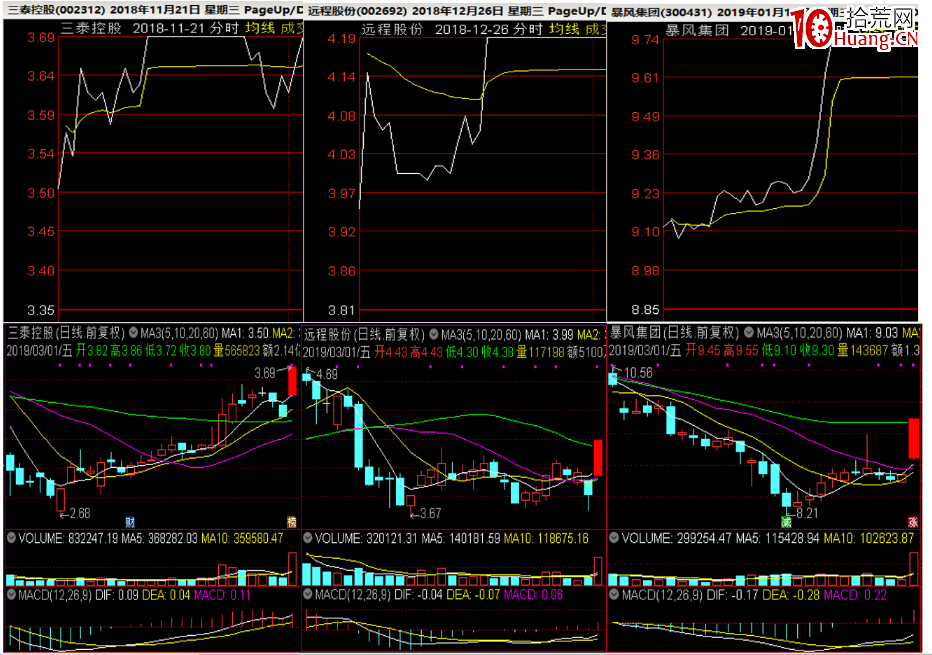Click the 4.69 high price marker
The height and width of the screenshot is (655, 932).
(x=326, y=374)
